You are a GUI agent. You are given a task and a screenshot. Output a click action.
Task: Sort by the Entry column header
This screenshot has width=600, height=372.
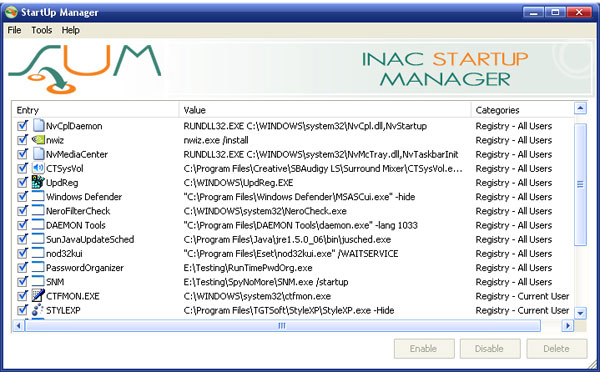[x=96, y=110]
